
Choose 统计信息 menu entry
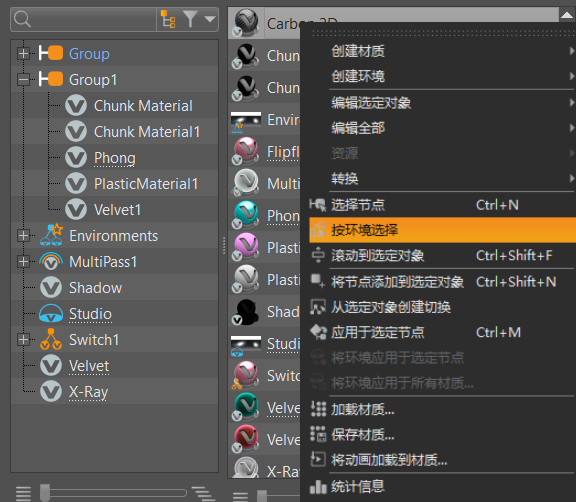coord(443,486)
